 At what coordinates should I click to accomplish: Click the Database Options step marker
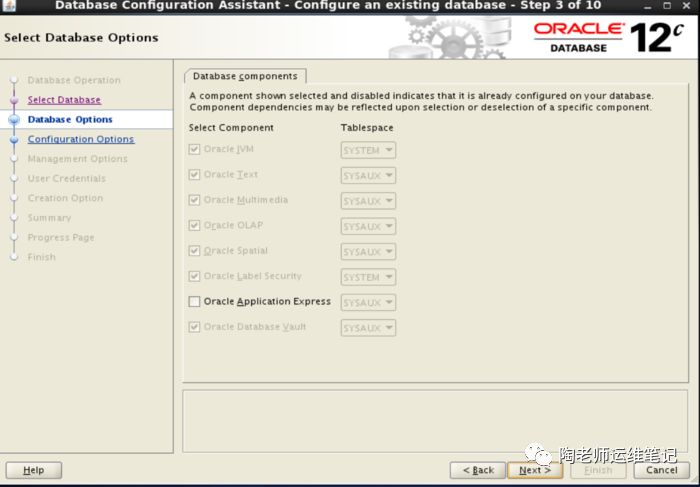point(14,120)
